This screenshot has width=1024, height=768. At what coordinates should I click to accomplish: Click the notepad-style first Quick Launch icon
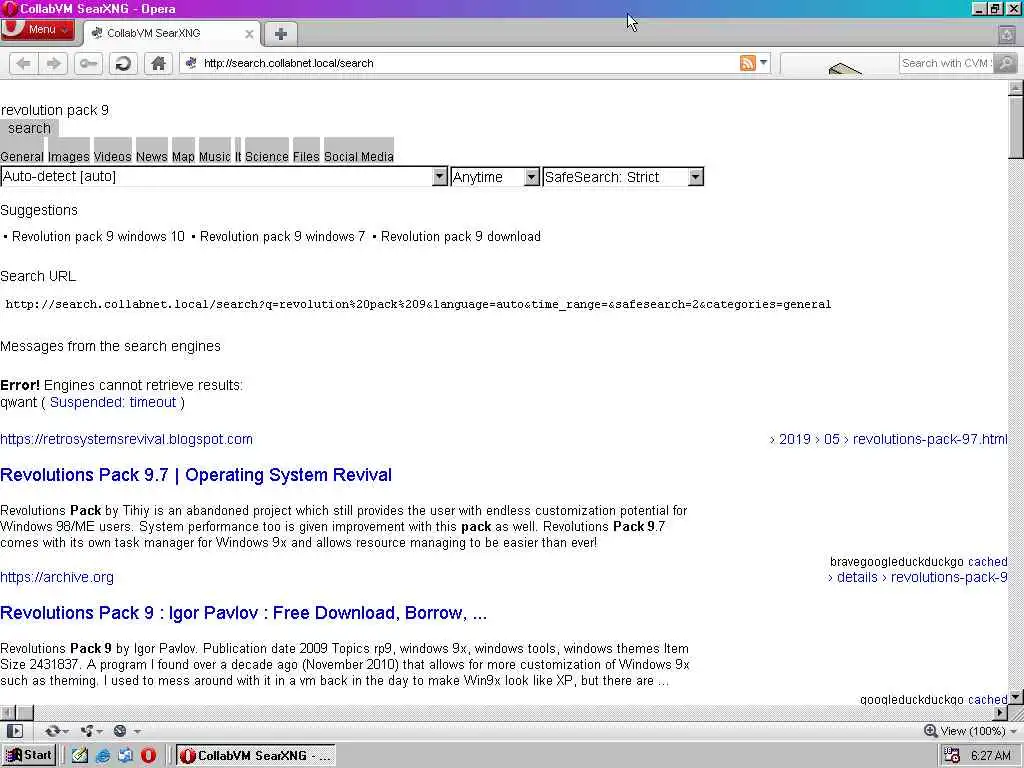(x=80, y=756)
